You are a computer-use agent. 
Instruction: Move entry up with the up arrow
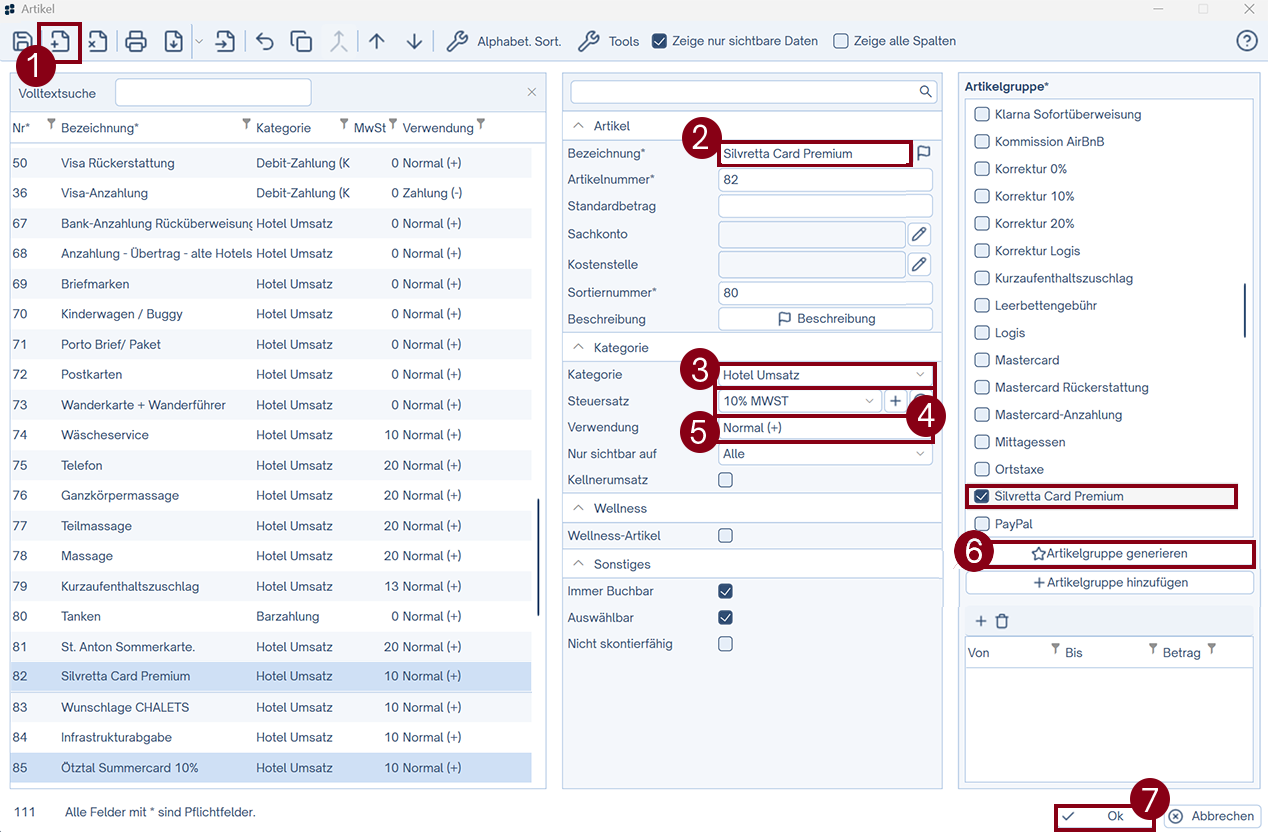tap(376, 41)
